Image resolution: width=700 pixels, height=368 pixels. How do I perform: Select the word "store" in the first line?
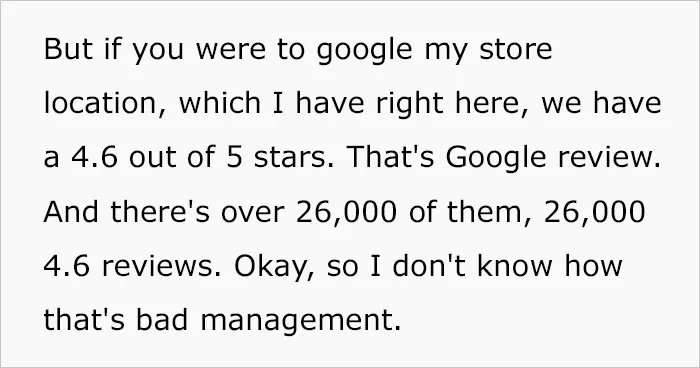point(516,49)
